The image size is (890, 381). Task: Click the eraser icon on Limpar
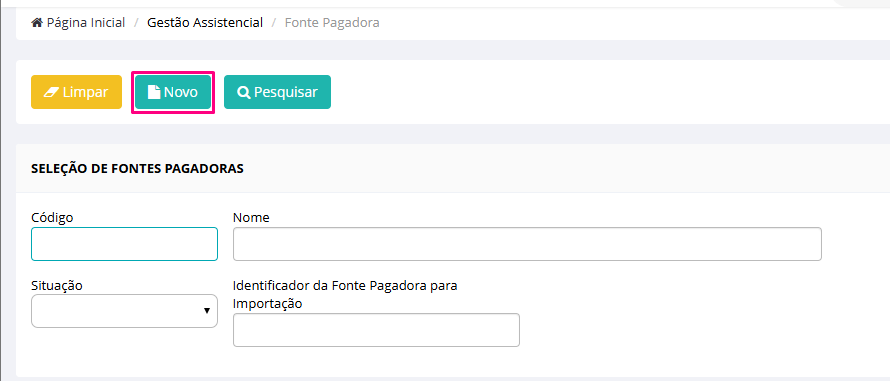point(51,92)
